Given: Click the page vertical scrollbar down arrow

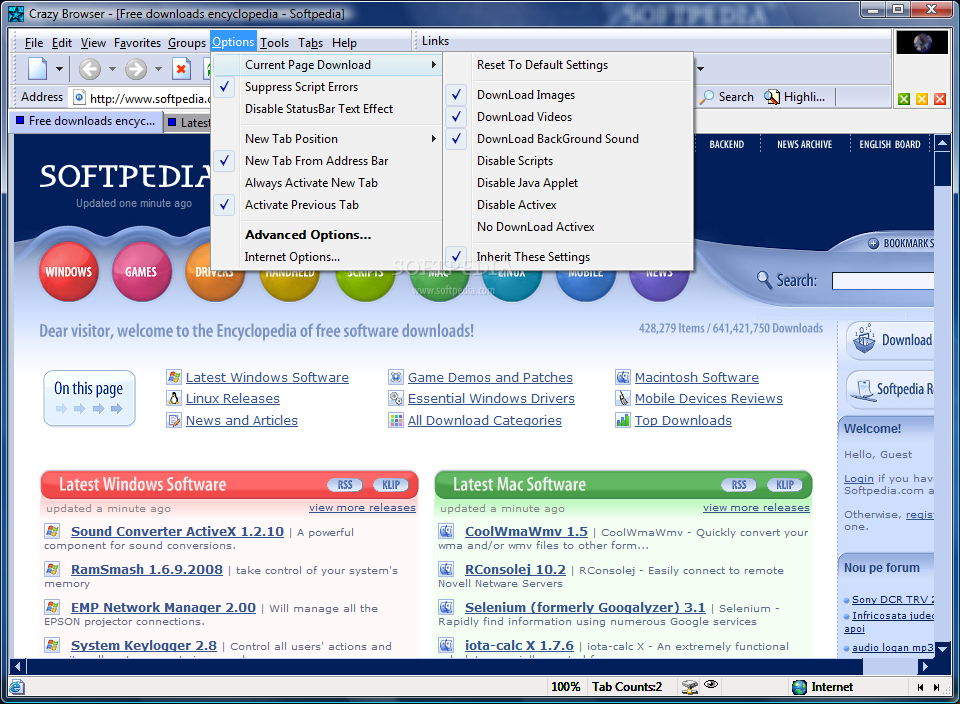Looking at the screenshot, I should (942, 648).
